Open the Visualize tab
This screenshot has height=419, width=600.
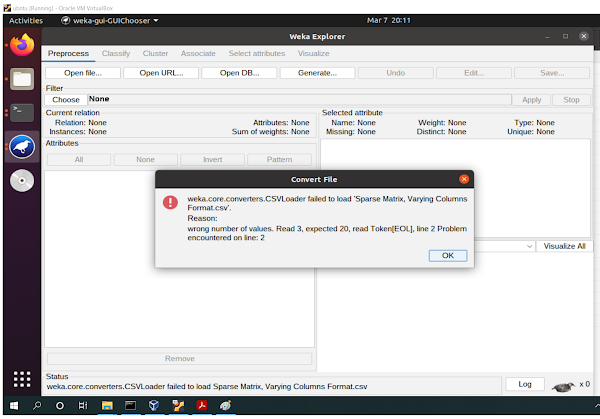point(313,54)
